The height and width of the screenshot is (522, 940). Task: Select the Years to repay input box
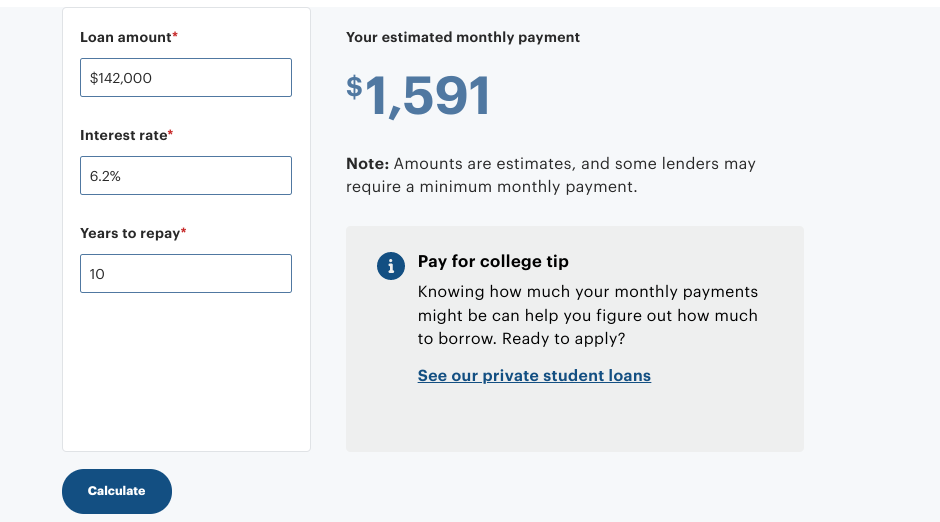[x=186, y=274]
